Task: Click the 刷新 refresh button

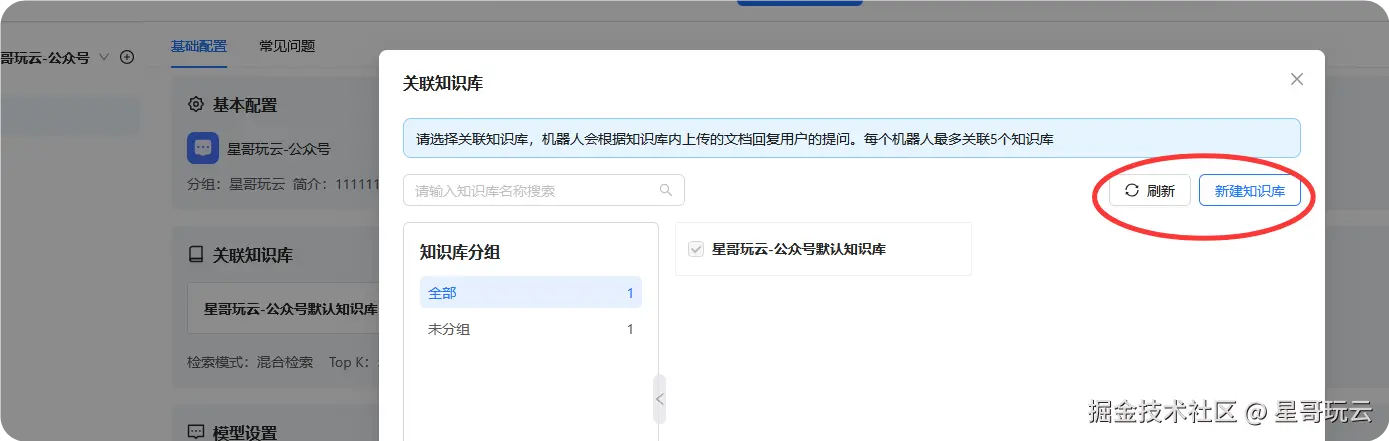Action: coord(1150,191)
